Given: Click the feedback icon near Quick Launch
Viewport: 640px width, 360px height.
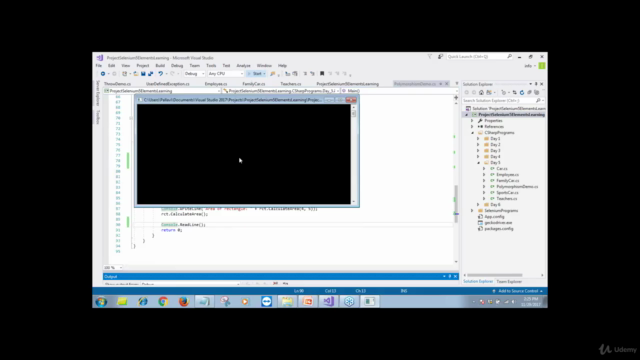Looking at the screenshot, I should coord(440,57).
